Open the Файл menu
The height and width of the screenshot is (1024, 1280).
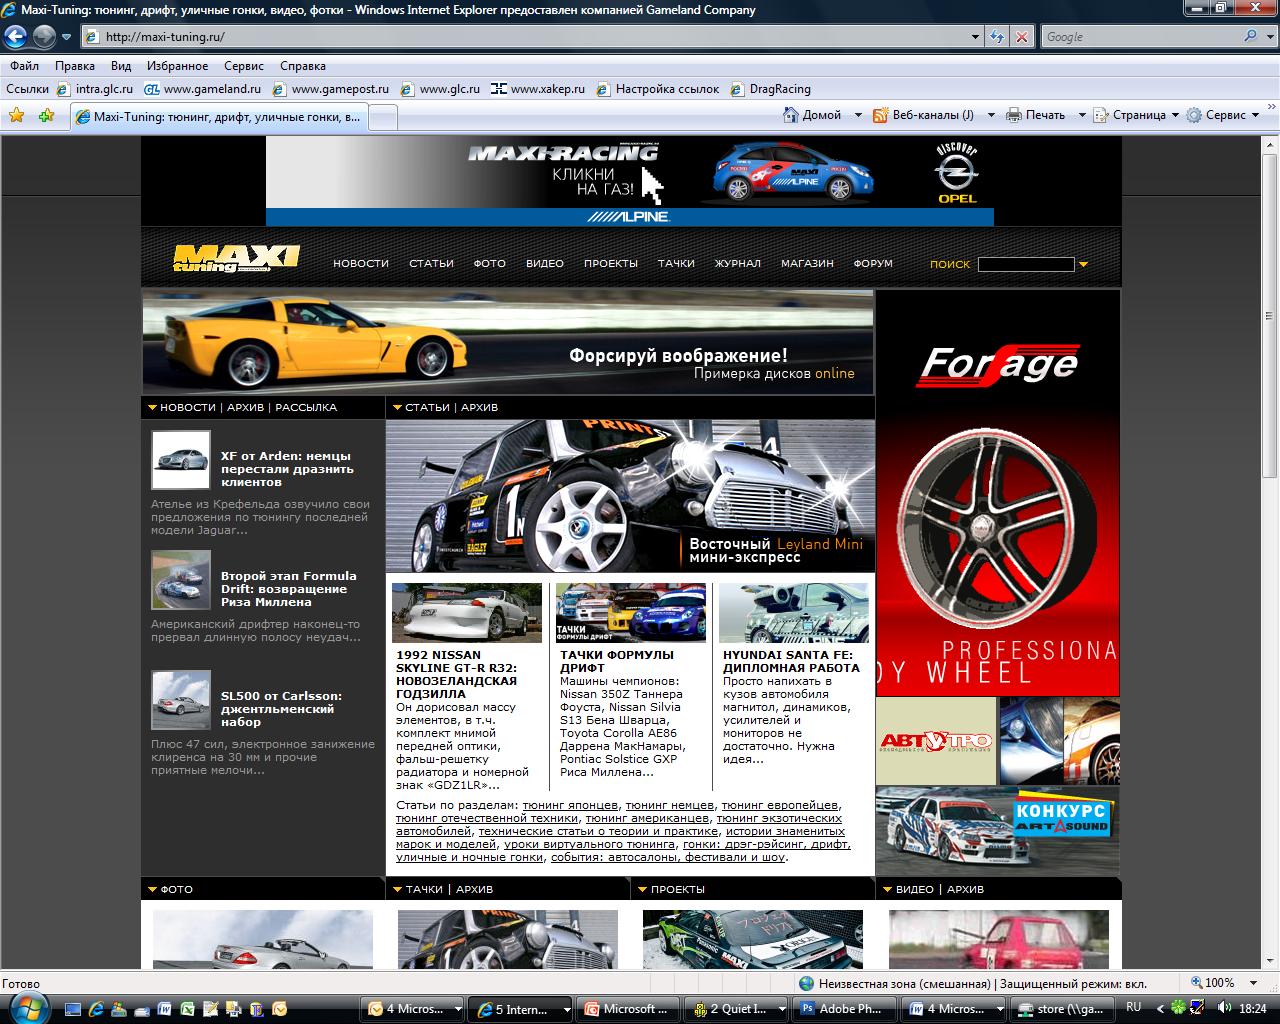(x=25, y=66)
